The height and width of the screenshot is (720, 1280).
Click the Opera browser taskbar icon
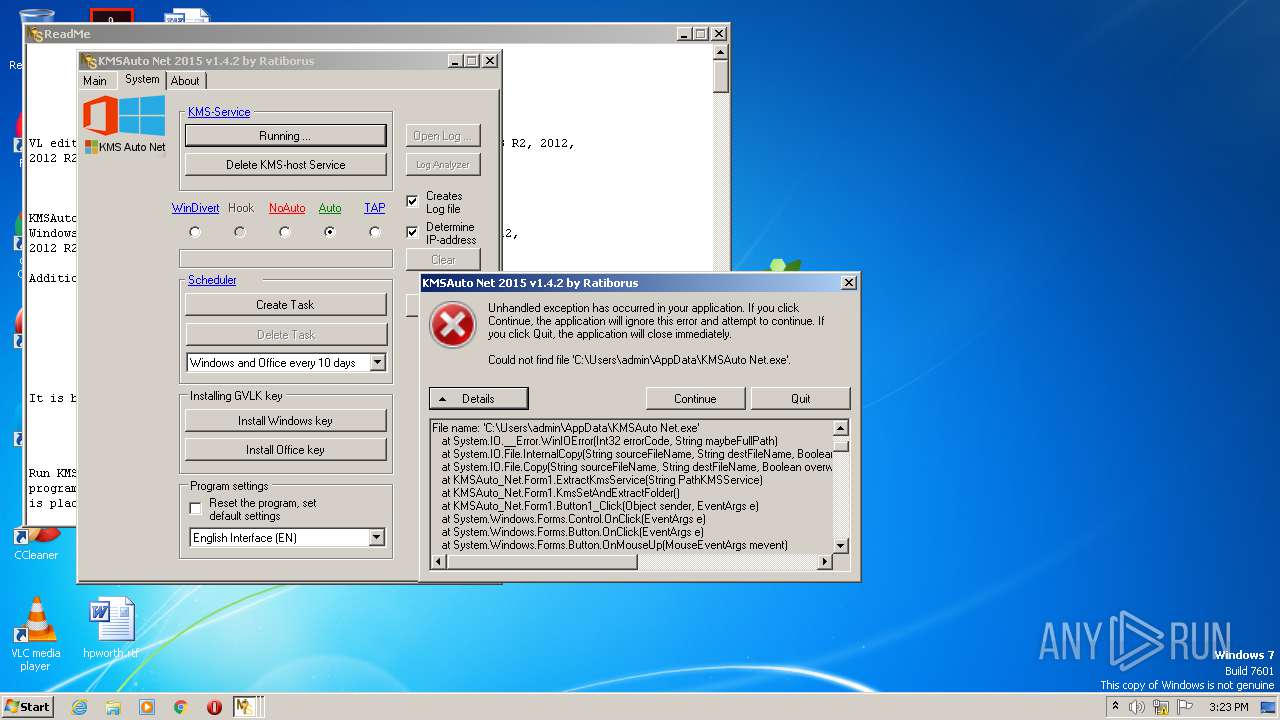[214, 707]
